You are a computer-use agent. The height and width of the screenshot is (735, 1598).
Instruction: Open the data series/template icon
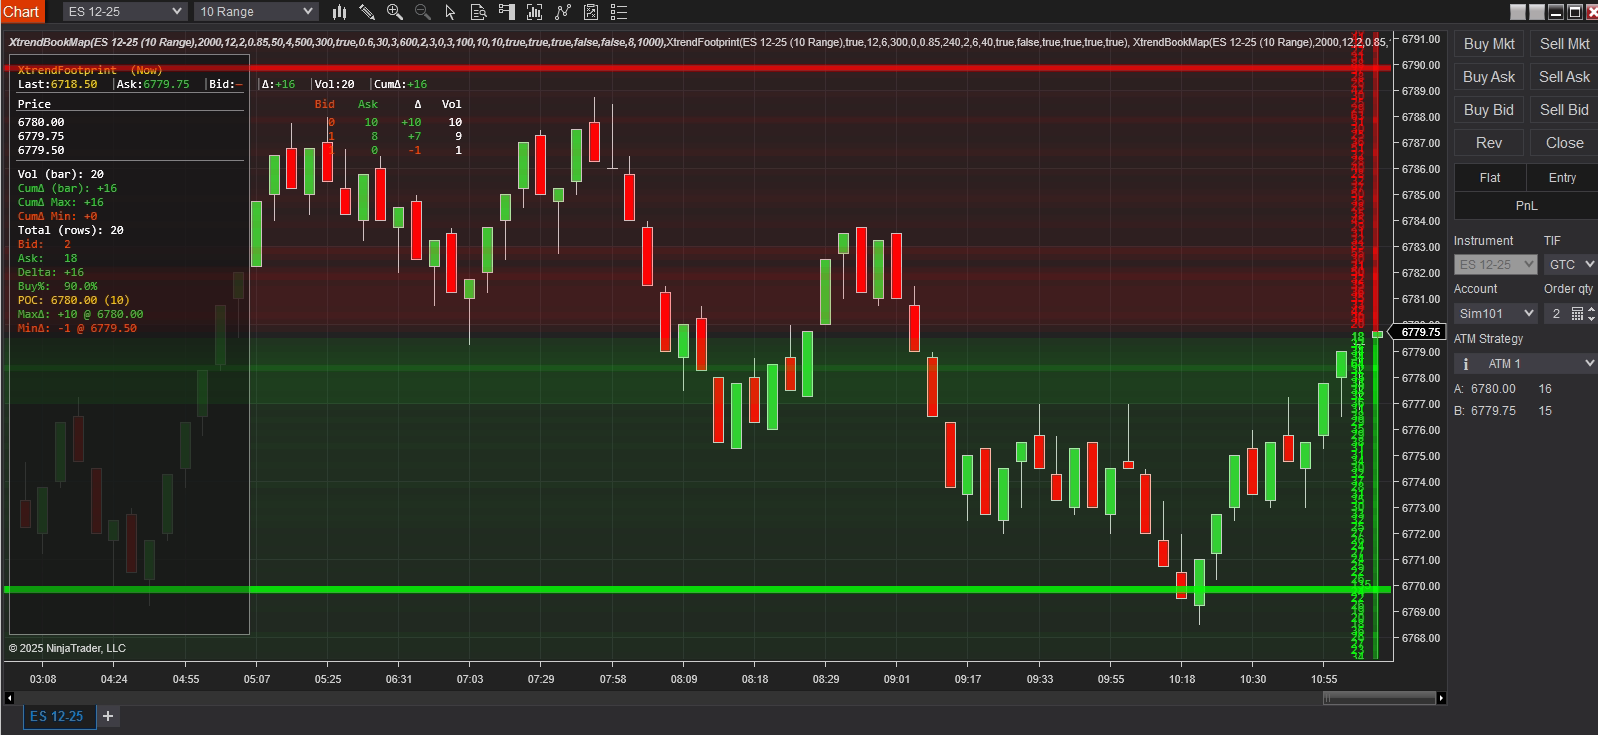click(x=591, y=12)
